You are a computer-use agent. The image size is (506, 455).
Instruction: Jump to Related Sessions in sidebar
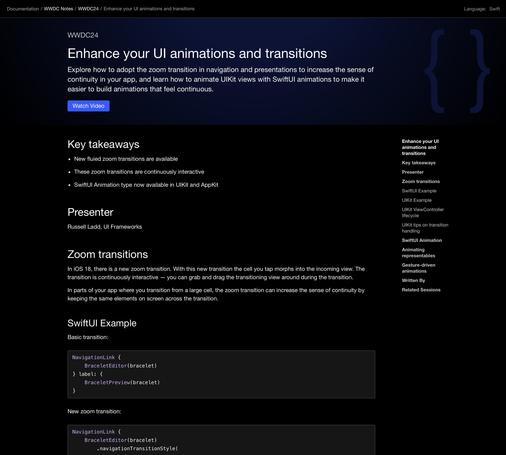[x=421, y=290]
